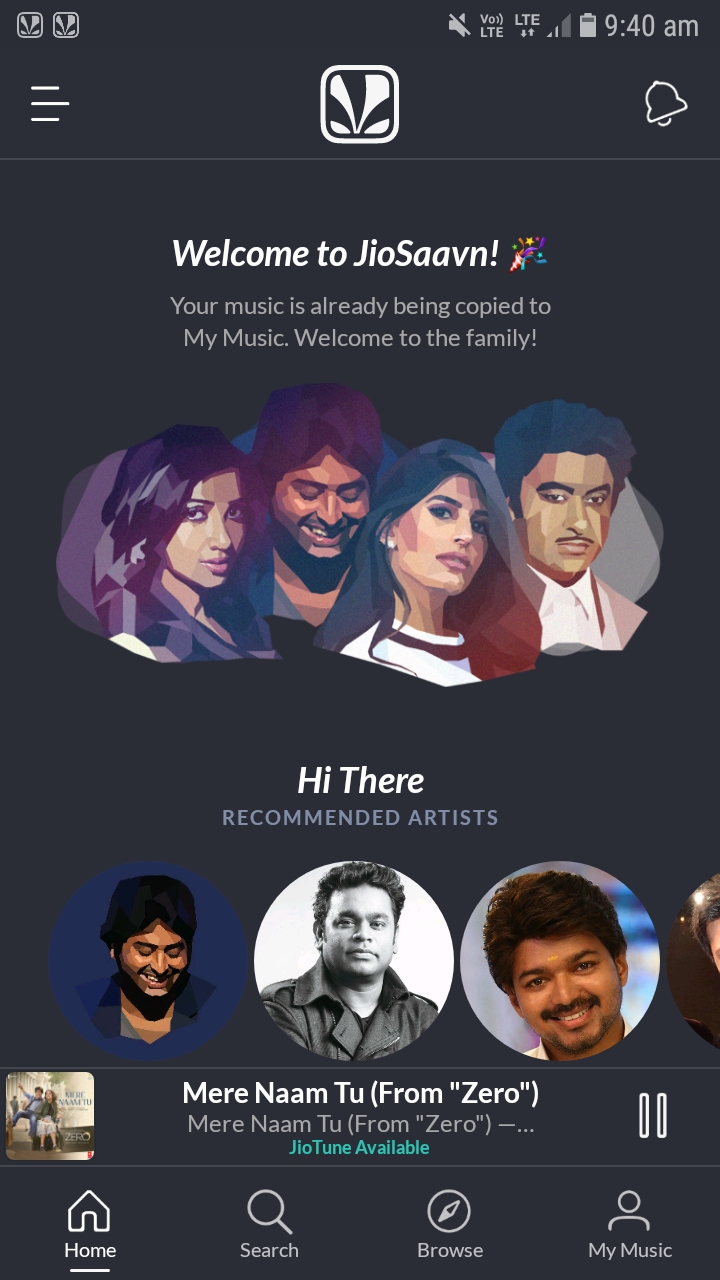This screenshot has width=720, height=1280.
Task: Tap the muted sound status icon
Action: point(459,25)
